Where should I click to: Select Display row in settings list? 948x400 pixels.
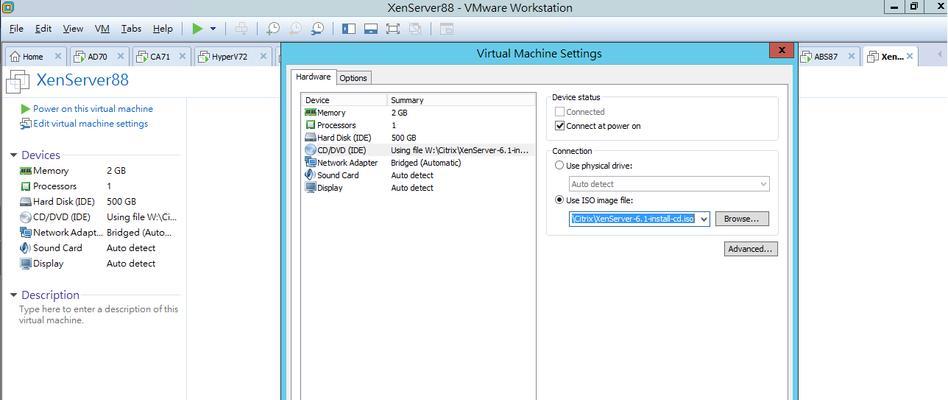pyautogui.click(x=418, y=188)
